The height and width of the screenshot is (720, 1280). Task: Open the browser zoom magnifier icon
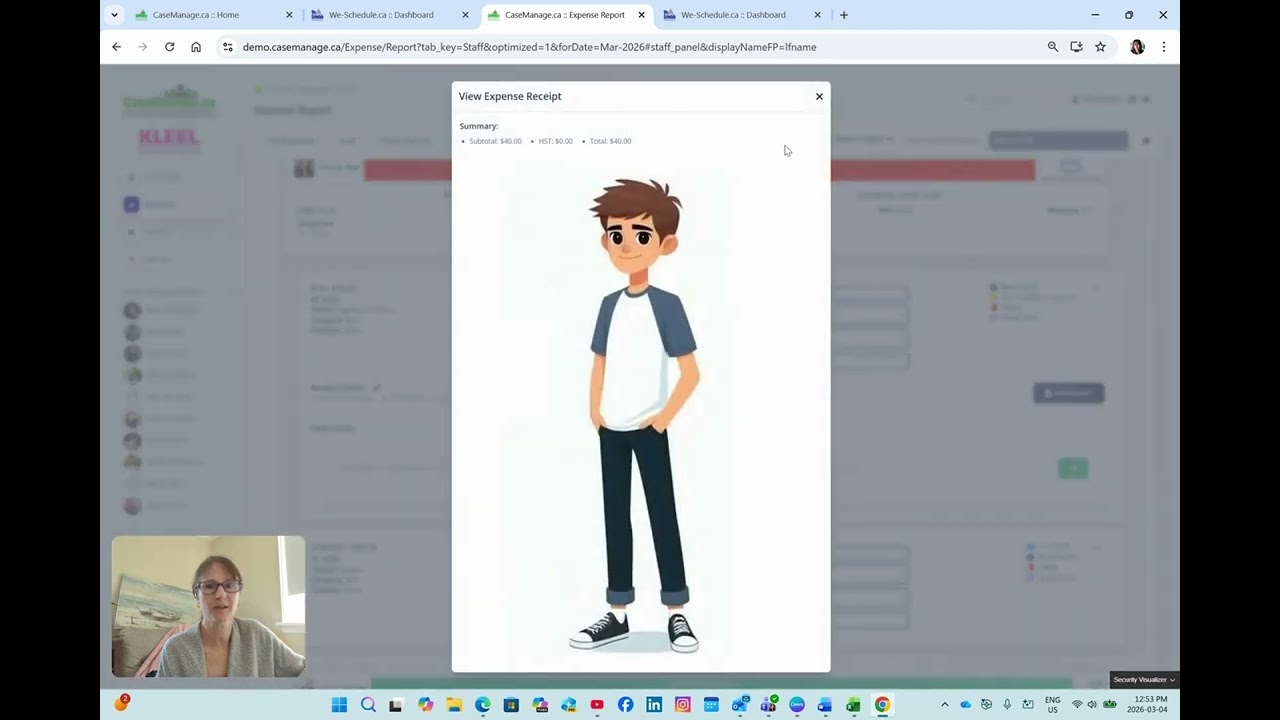click(1052, 47)
